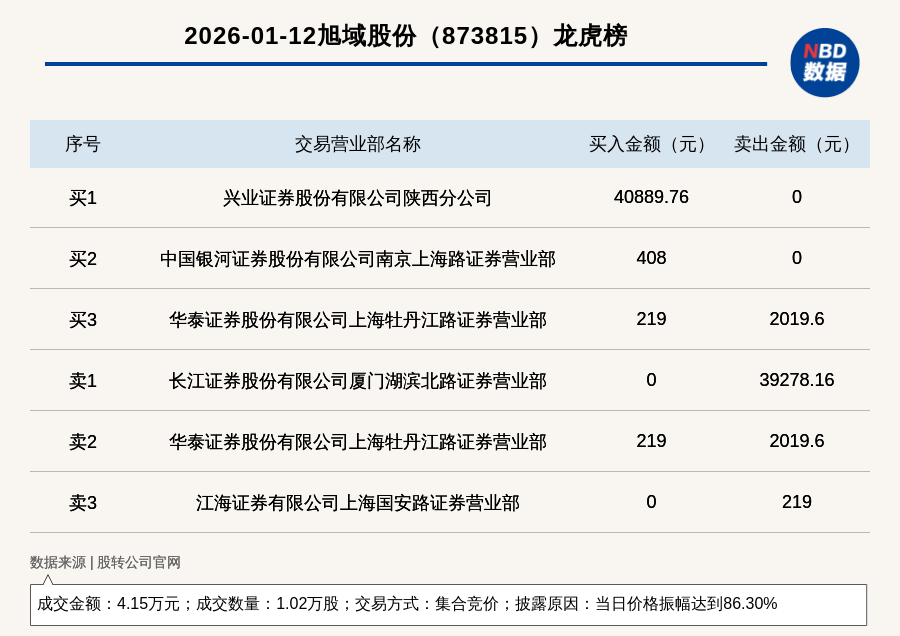Image resolution: width=900 pixels, height=636 pixels.
Task: Click the 交易营业部名称 column header
Action: click(x=357, y=144)
